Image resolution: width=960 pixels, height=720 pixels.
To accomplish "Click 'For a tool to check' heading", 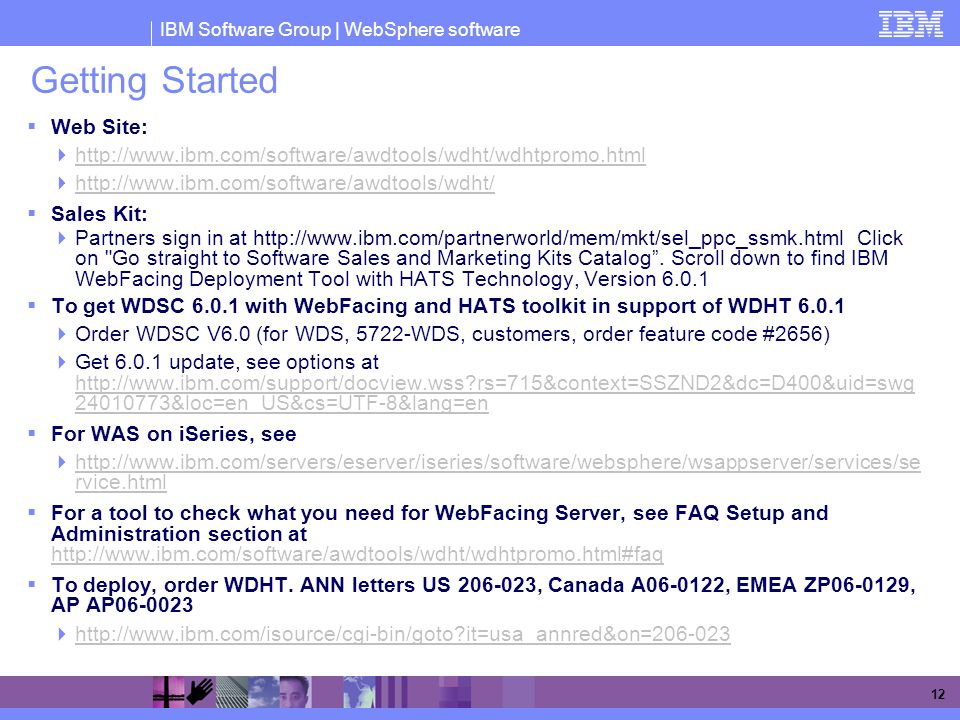I will coord(440,523).
